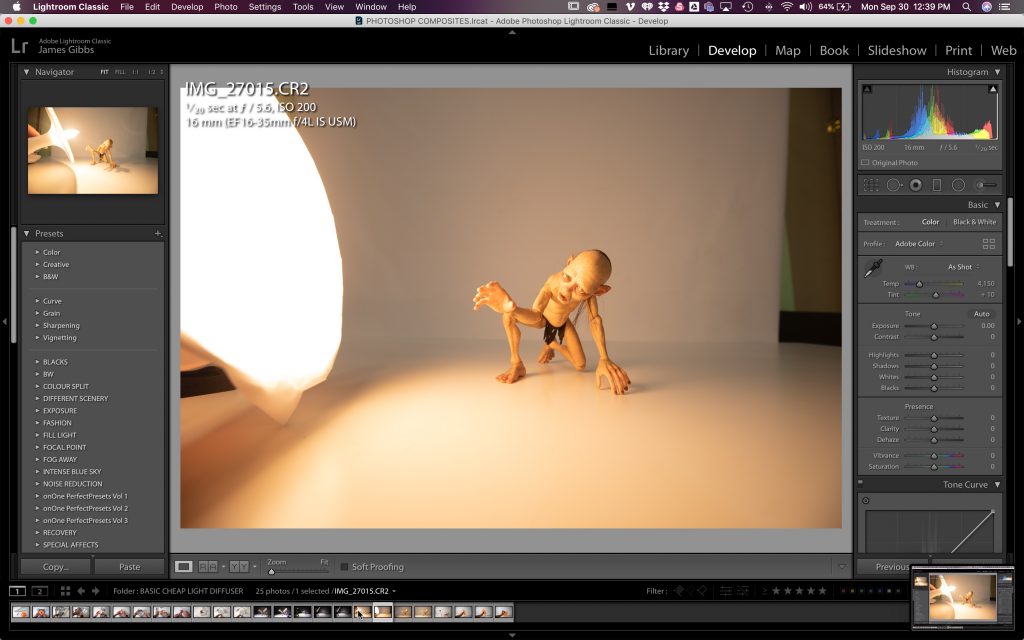Select the Adjustment Brush tool
The height and width of the screenshot is (640, 1024).
click(986, 185)
